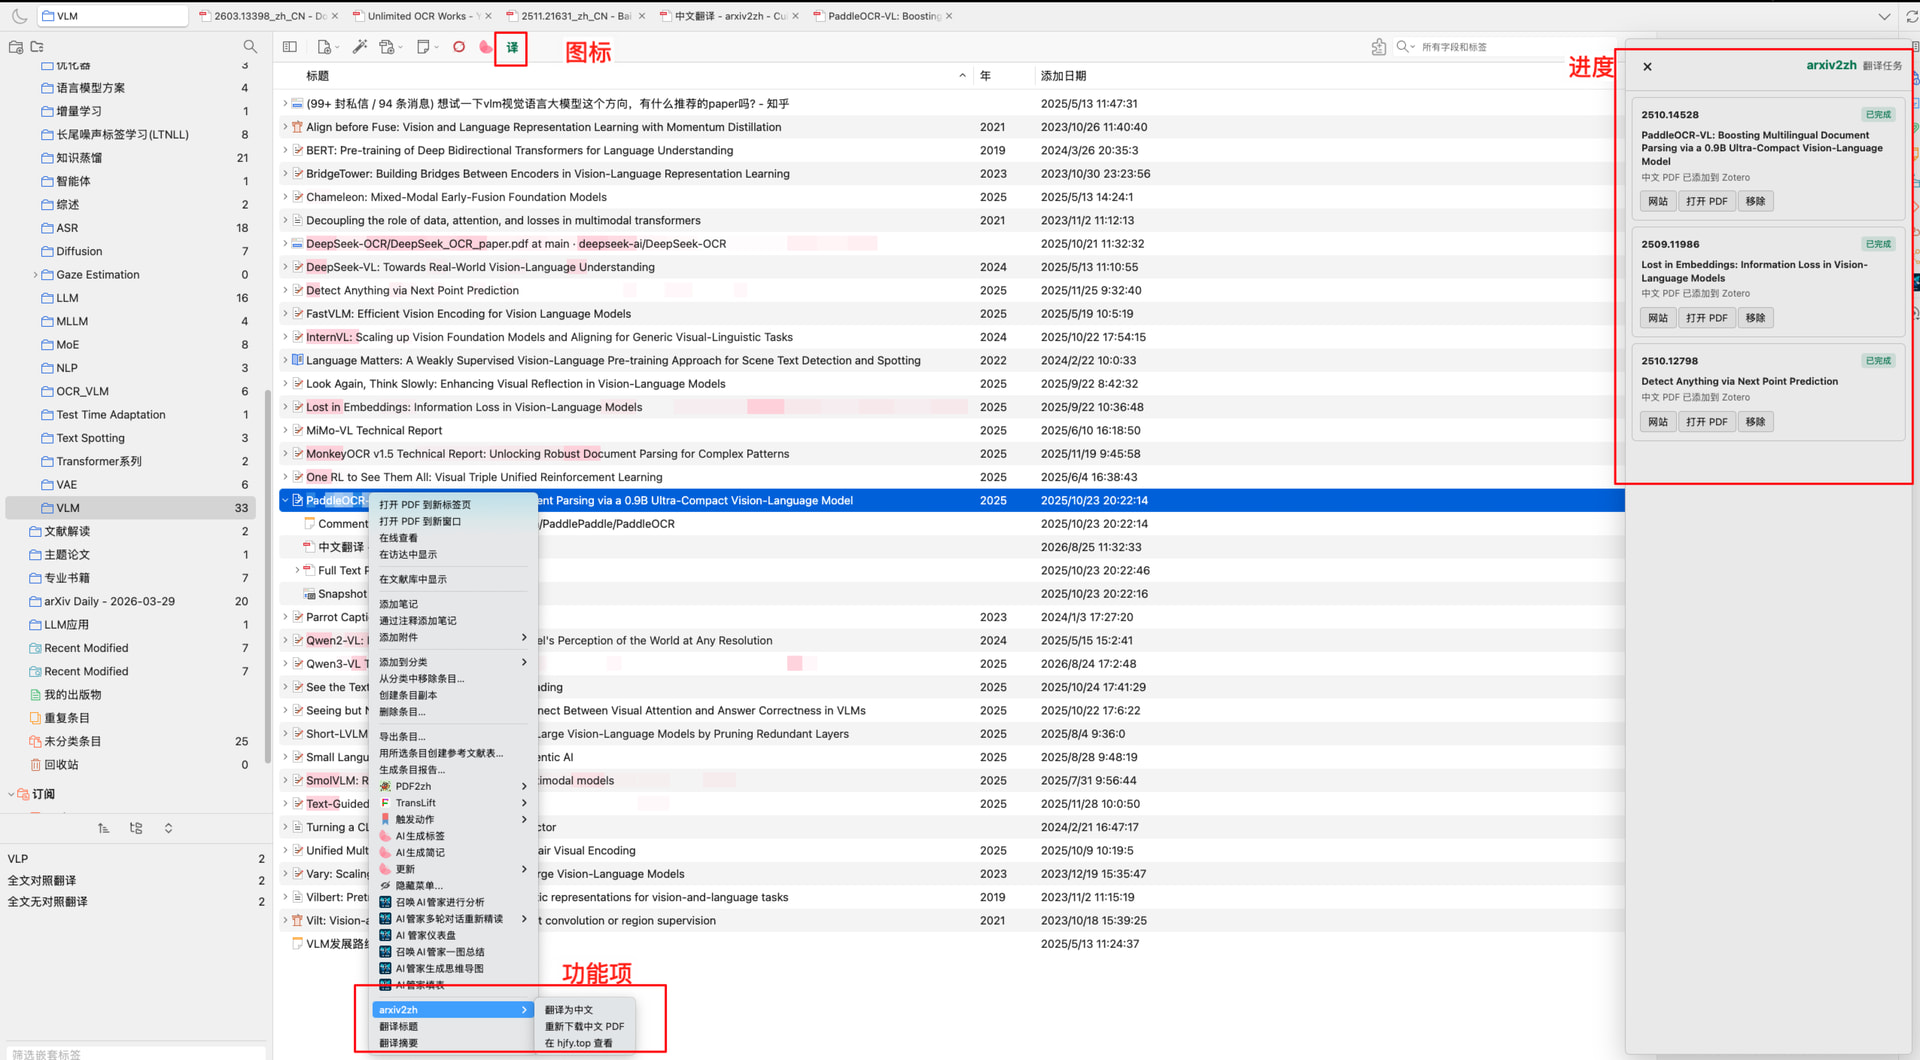
Task: Click the 筛选搜索标签 tag filter field
Action: (135, 1053)
